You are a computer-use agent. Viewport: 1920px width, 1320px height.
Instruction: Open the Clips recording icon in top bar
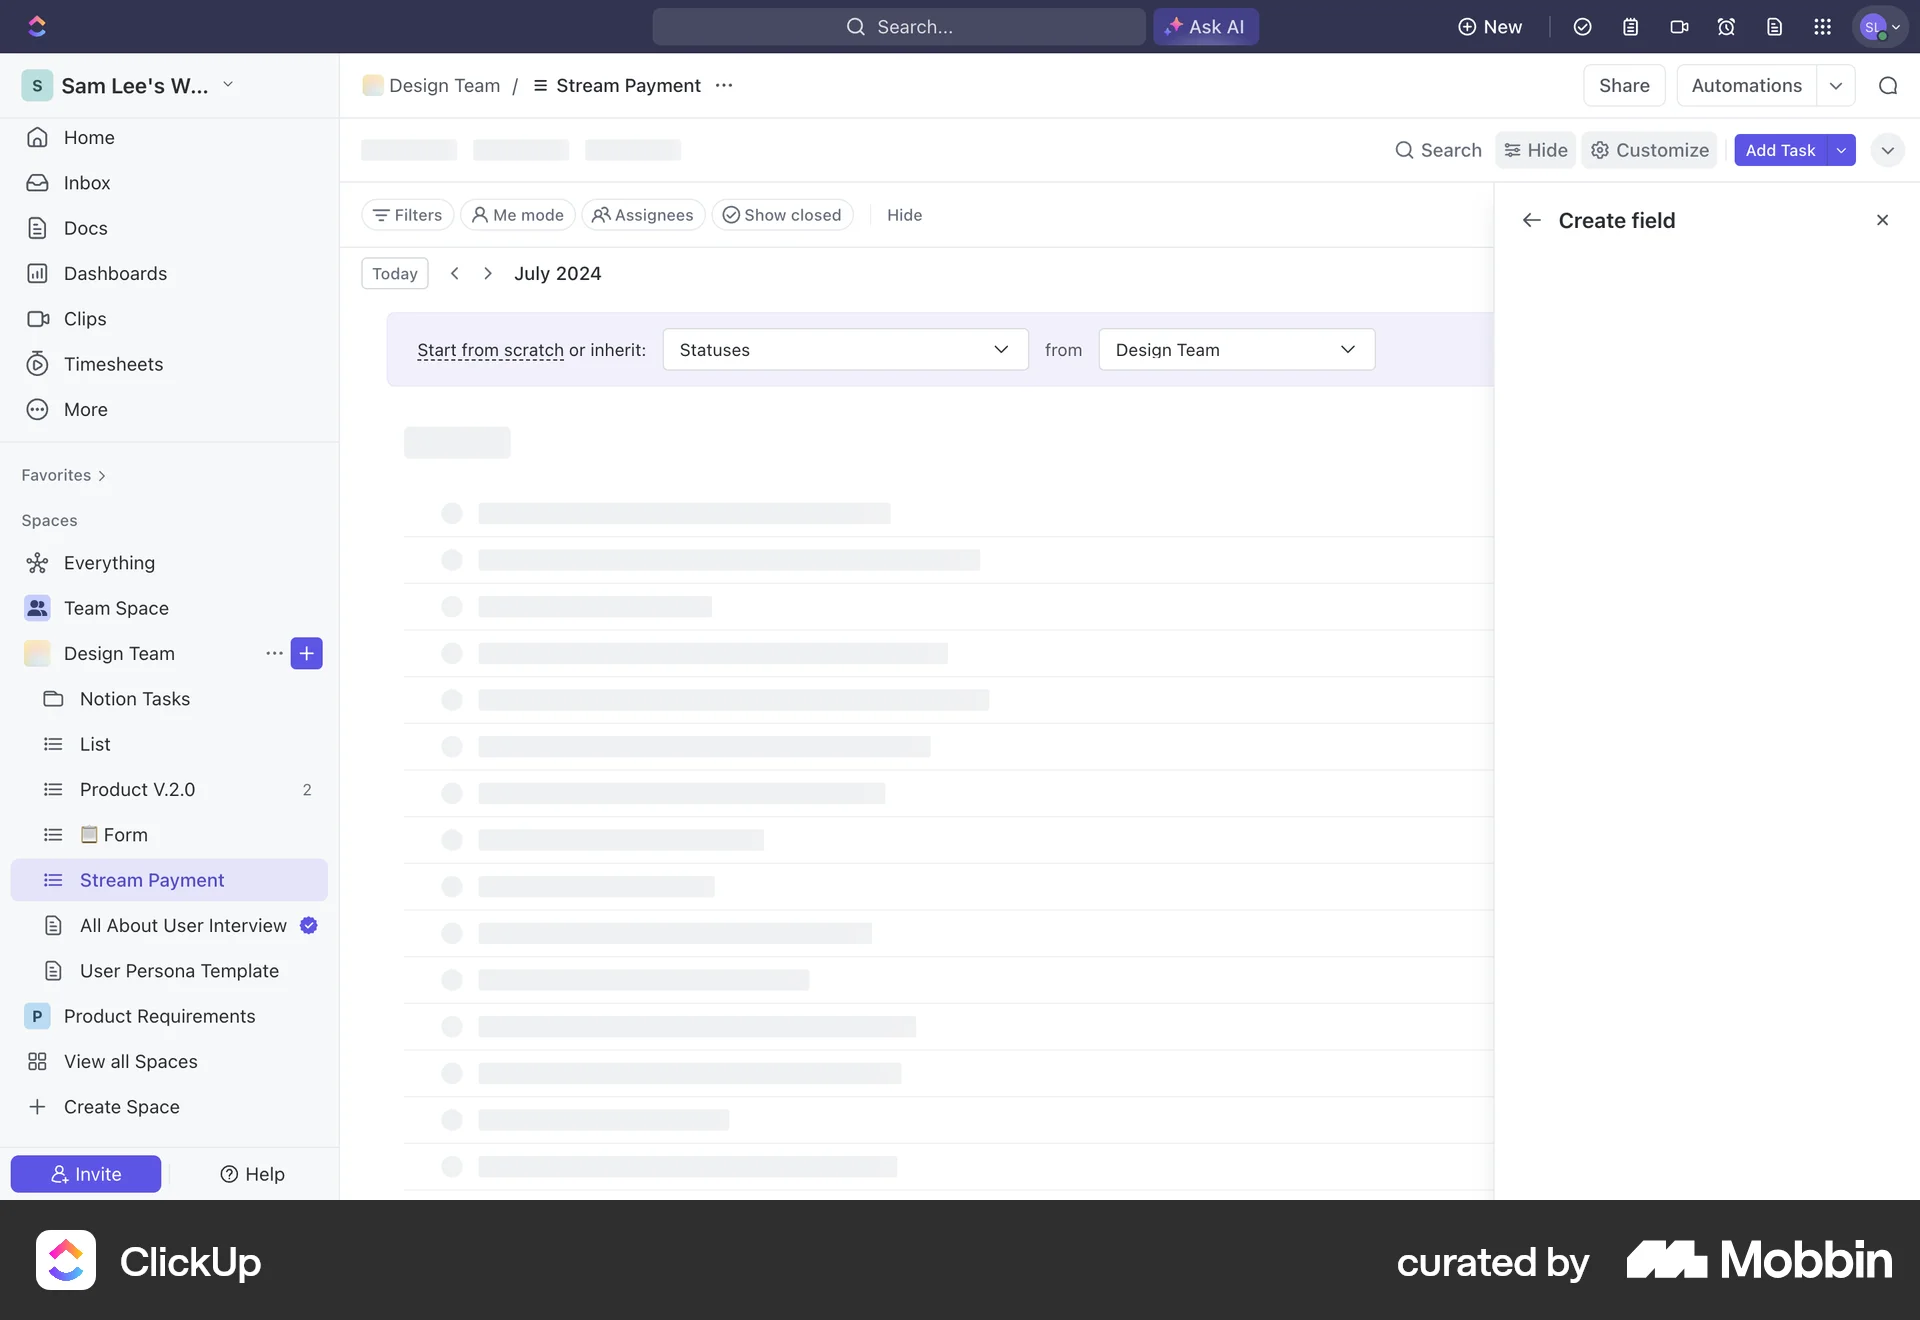[x=1679, y=26]
